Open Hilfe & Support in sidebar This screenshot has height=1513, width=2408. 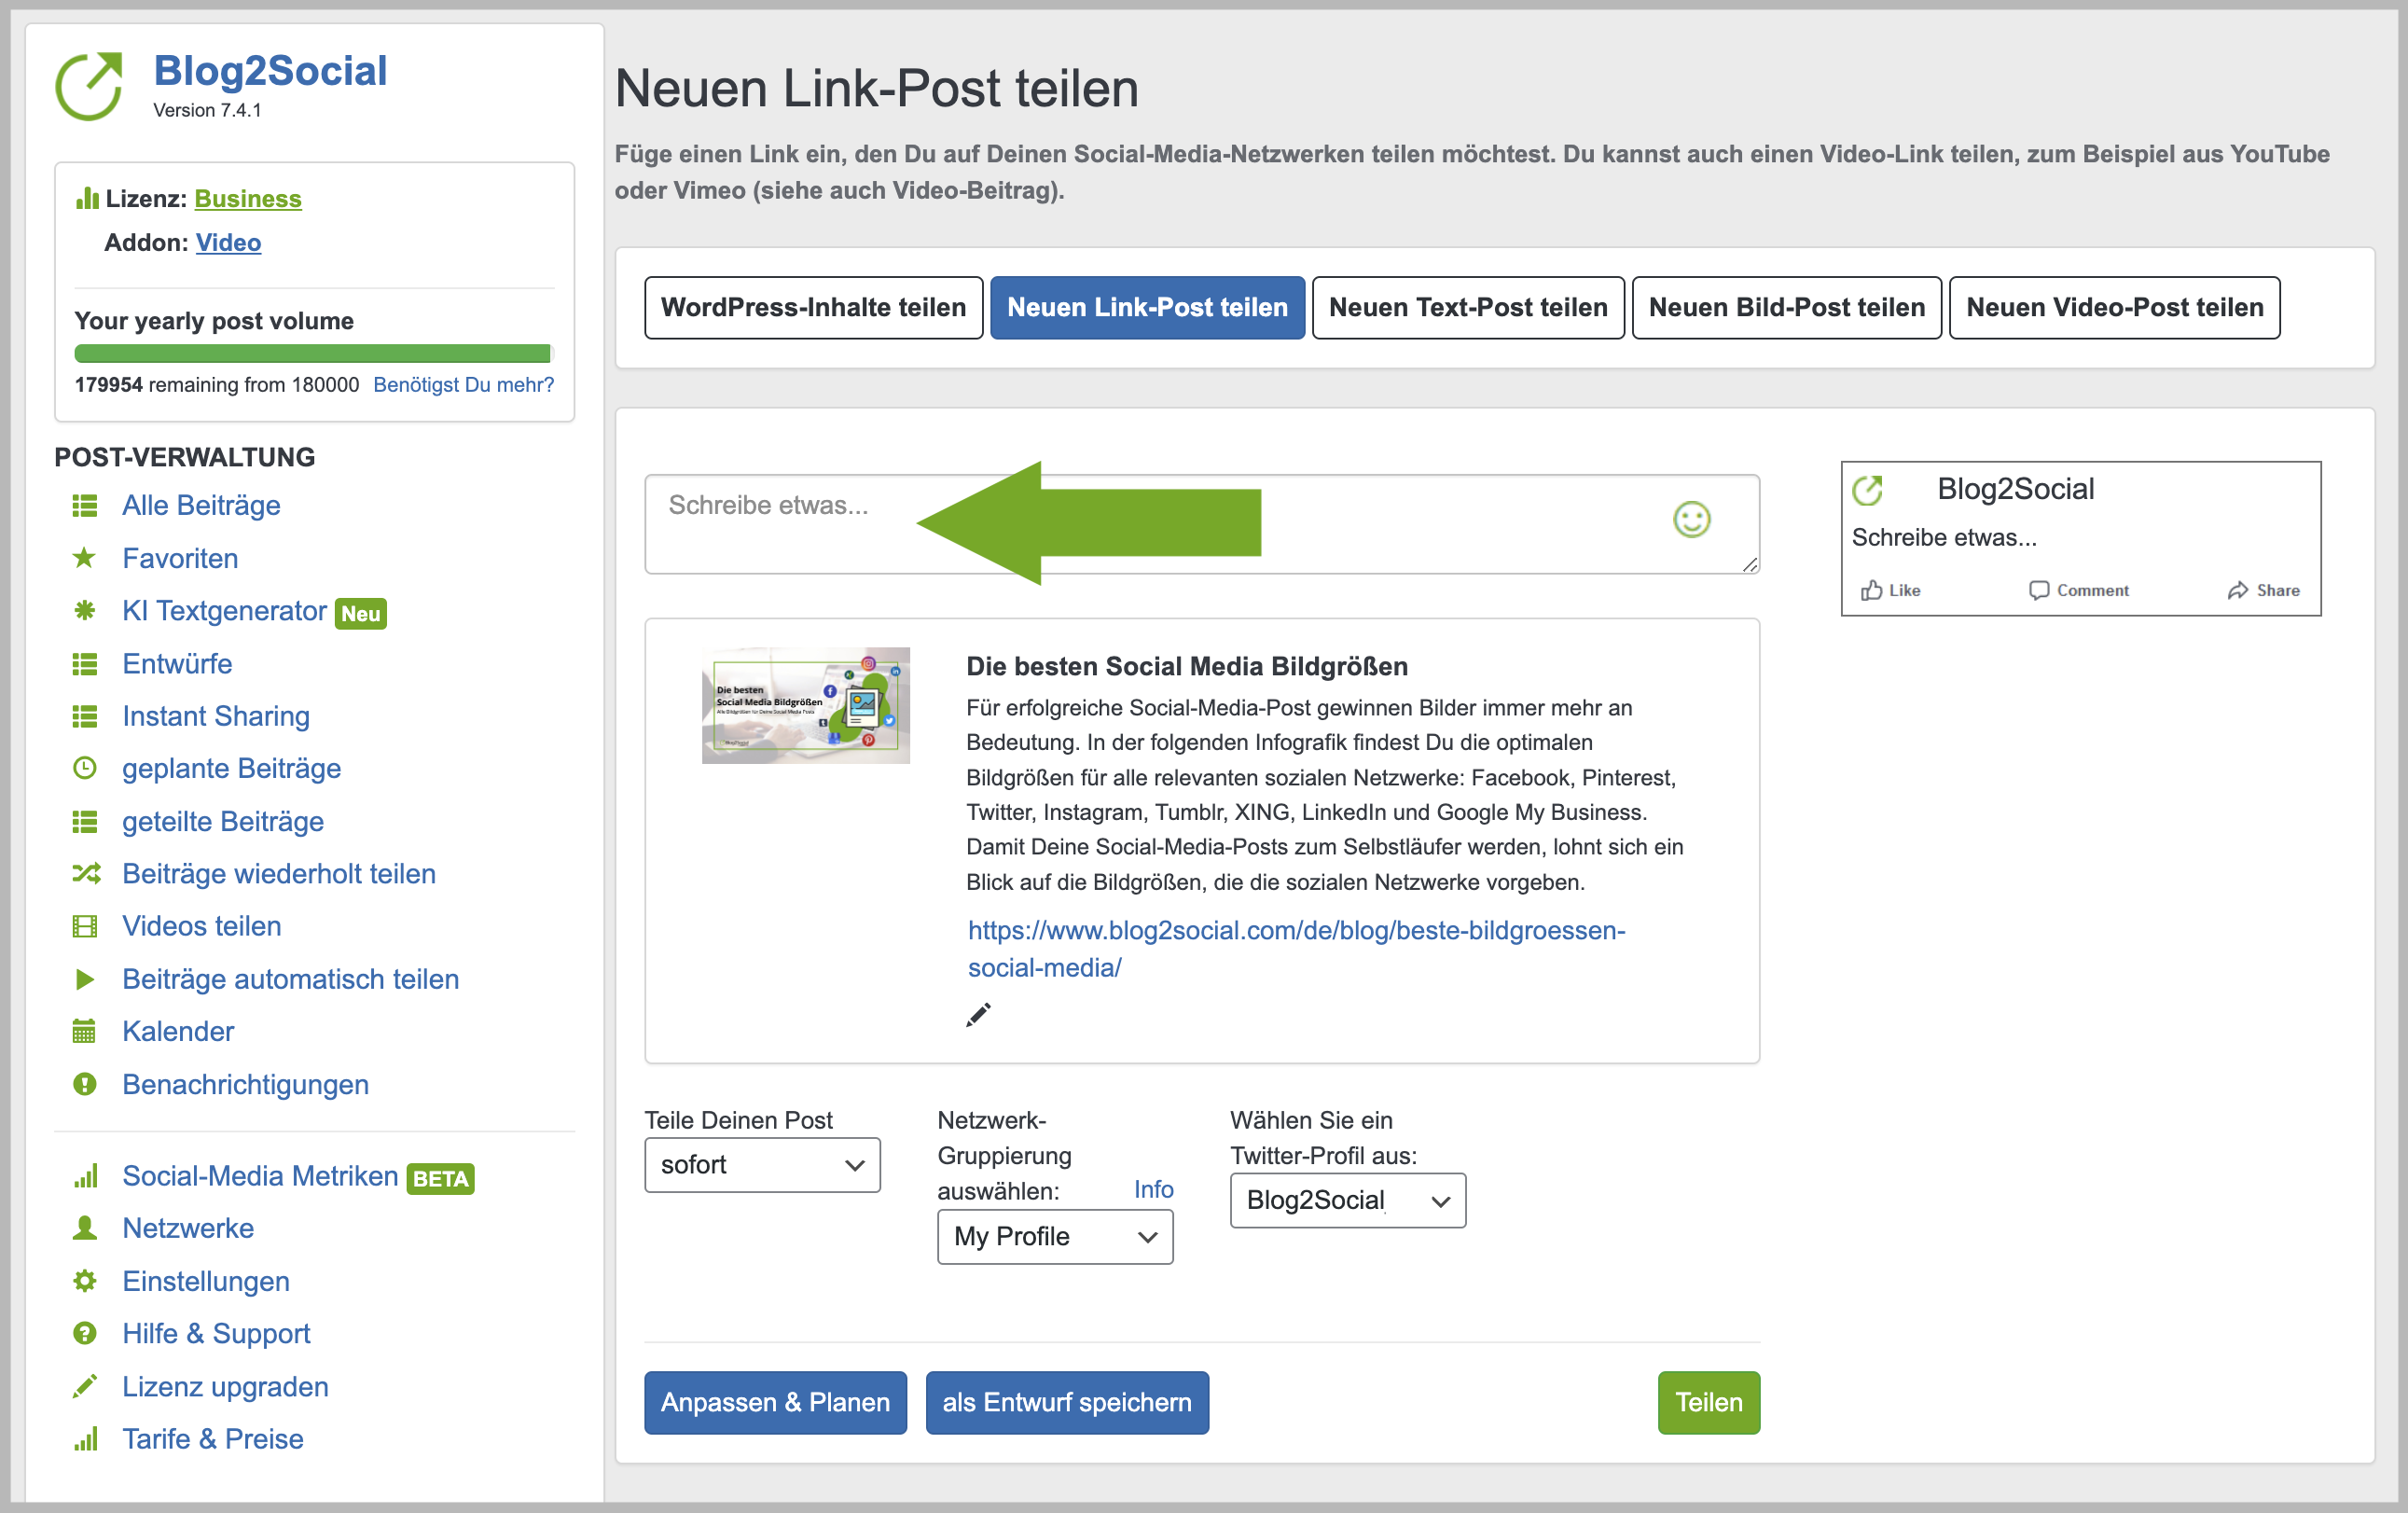[216, 1333]
